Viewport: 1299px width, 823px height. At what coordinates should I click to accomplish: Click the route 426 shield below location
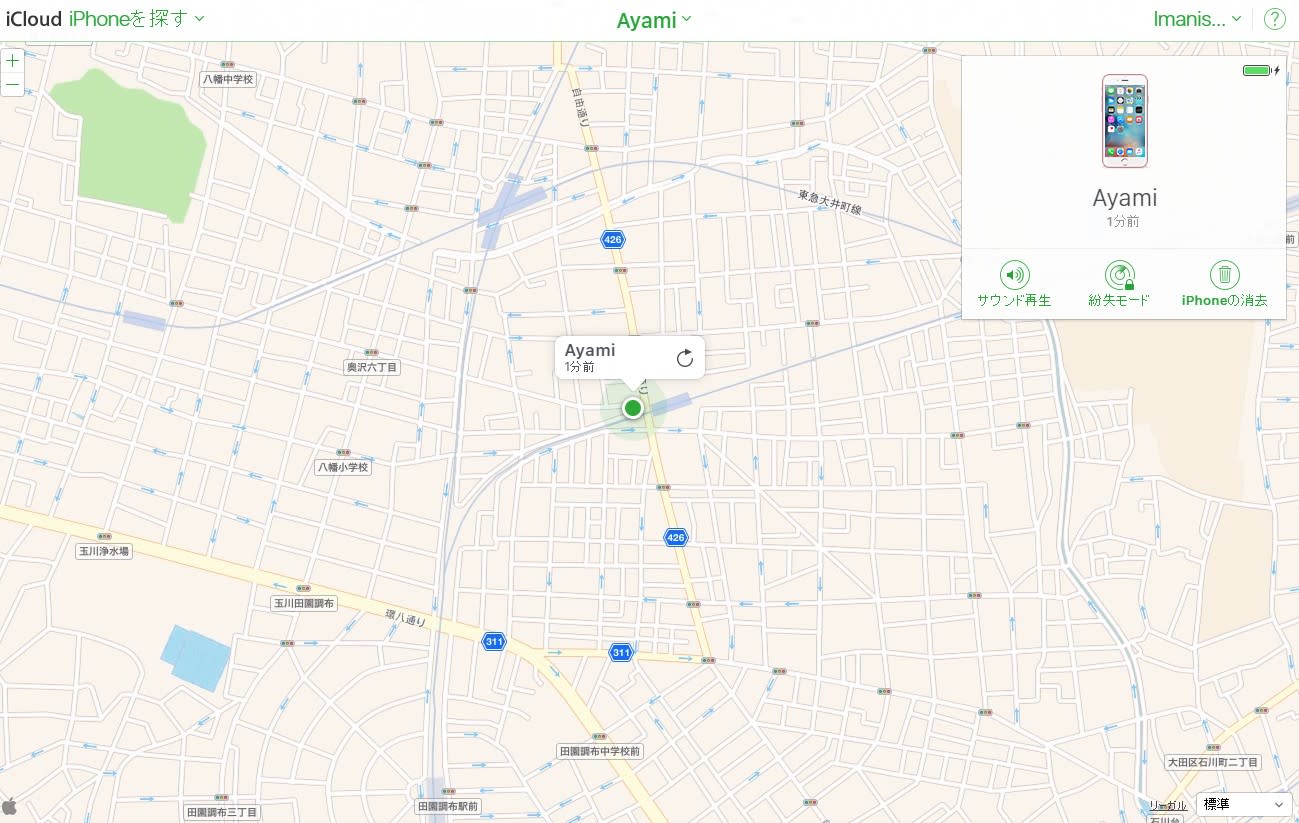[x=676, y=537]
